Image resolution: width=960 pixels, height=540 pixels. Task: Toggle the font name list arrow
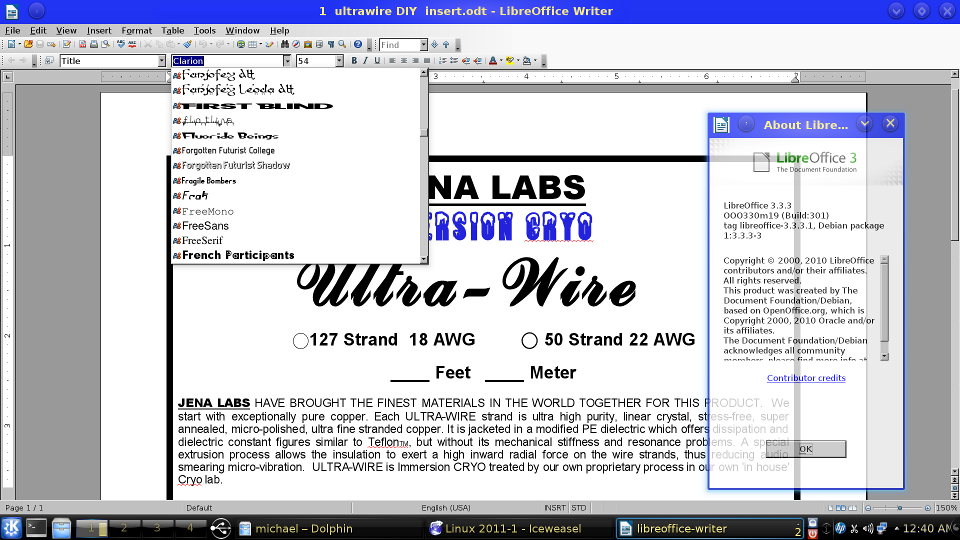(x=287, y=61)
